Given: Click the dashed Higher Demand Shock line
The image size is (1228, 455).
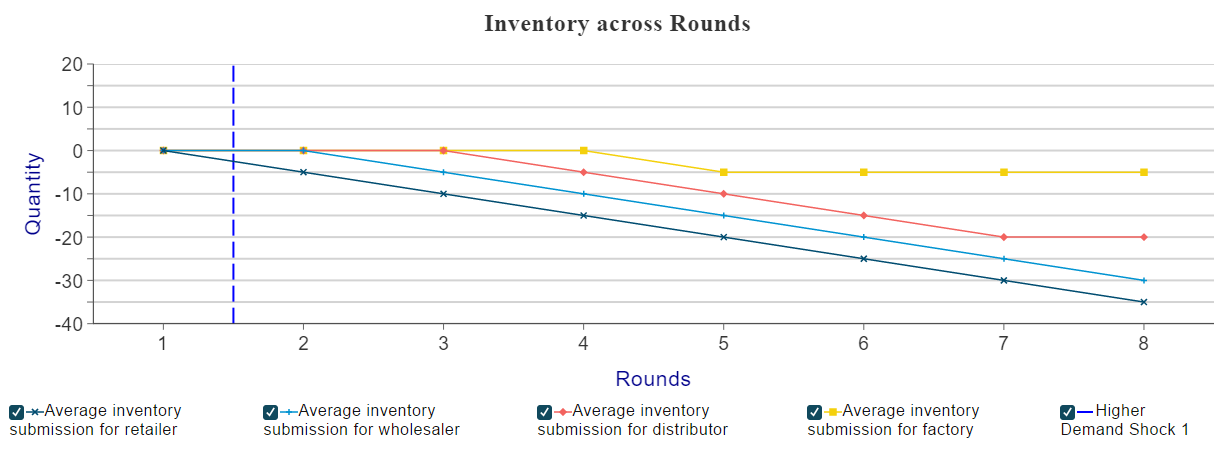Looking at the screenshot, I should pos(233,194).
